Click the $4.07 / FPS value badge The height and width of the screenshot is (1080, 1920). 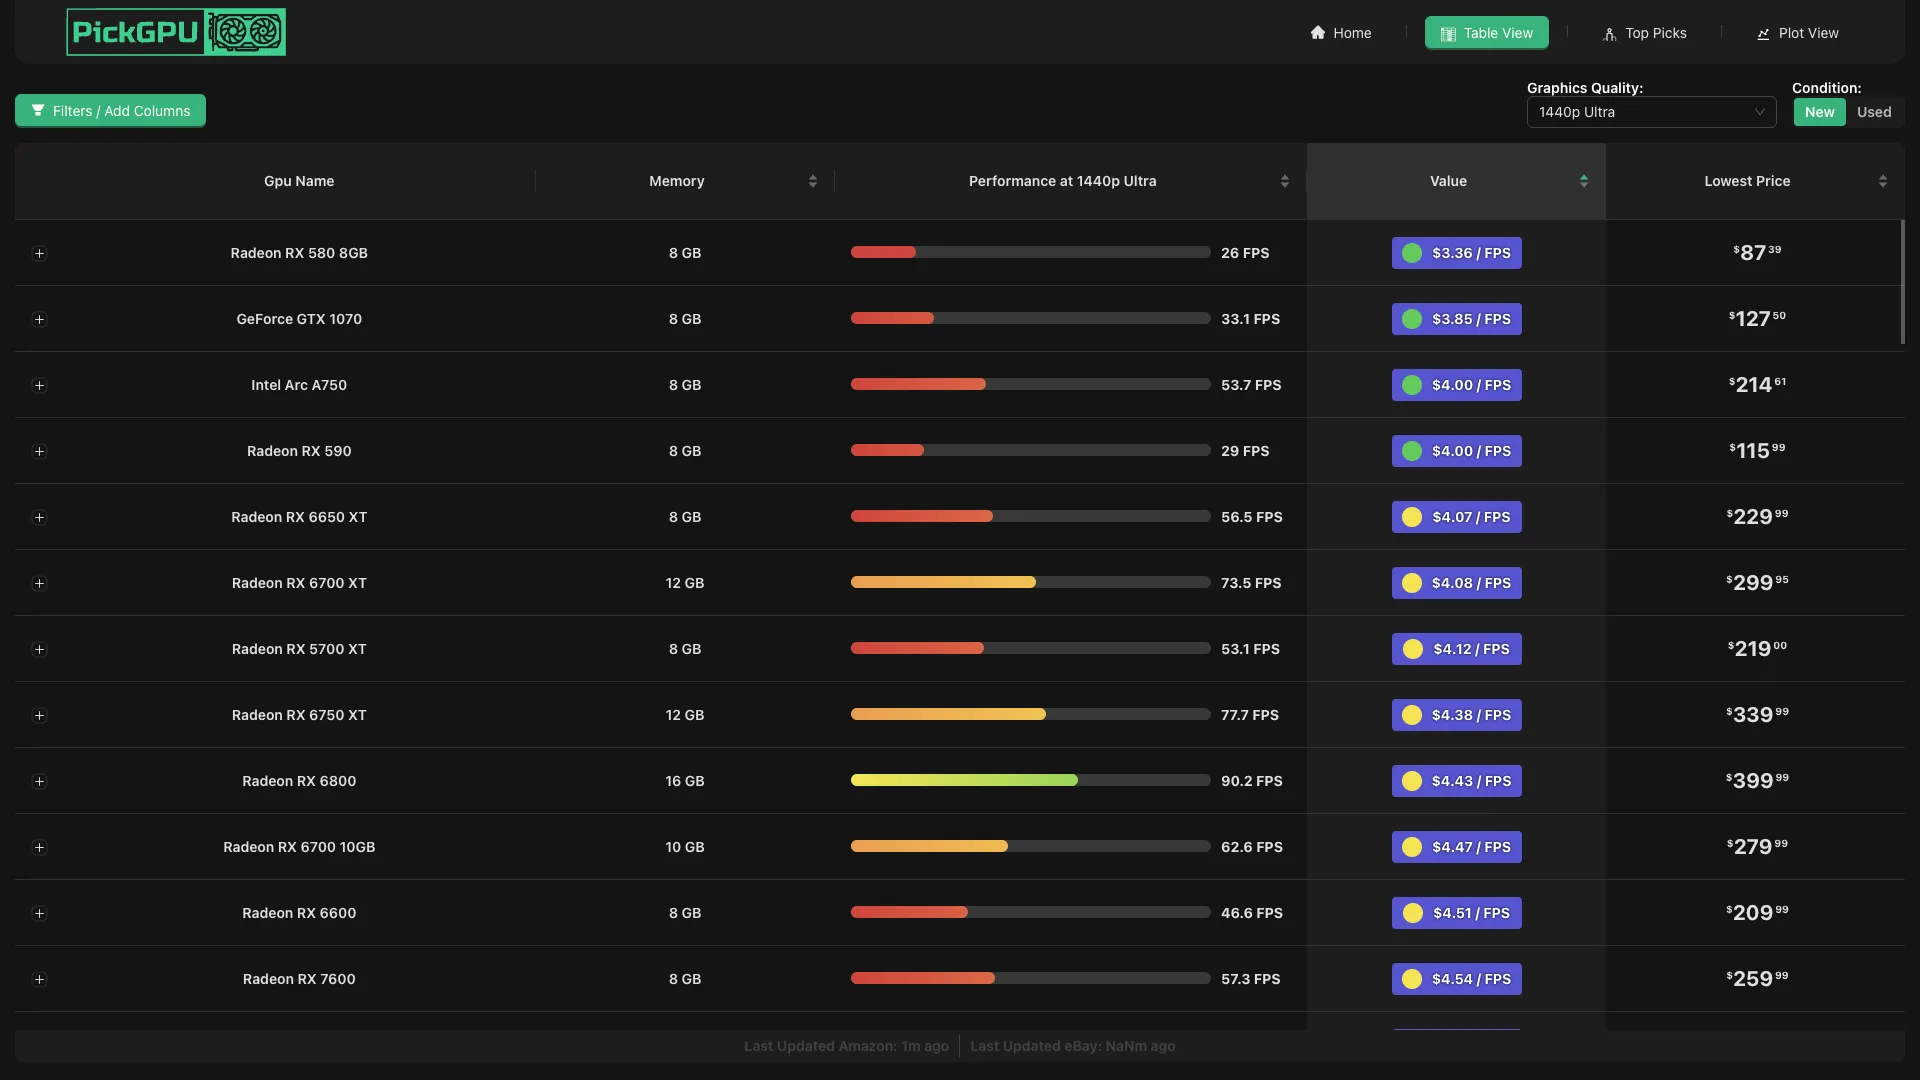pos(1456,517)
